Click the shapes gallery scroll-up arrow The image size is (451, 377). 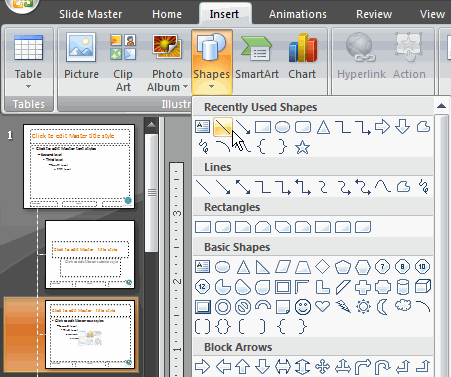coord(441,106)
